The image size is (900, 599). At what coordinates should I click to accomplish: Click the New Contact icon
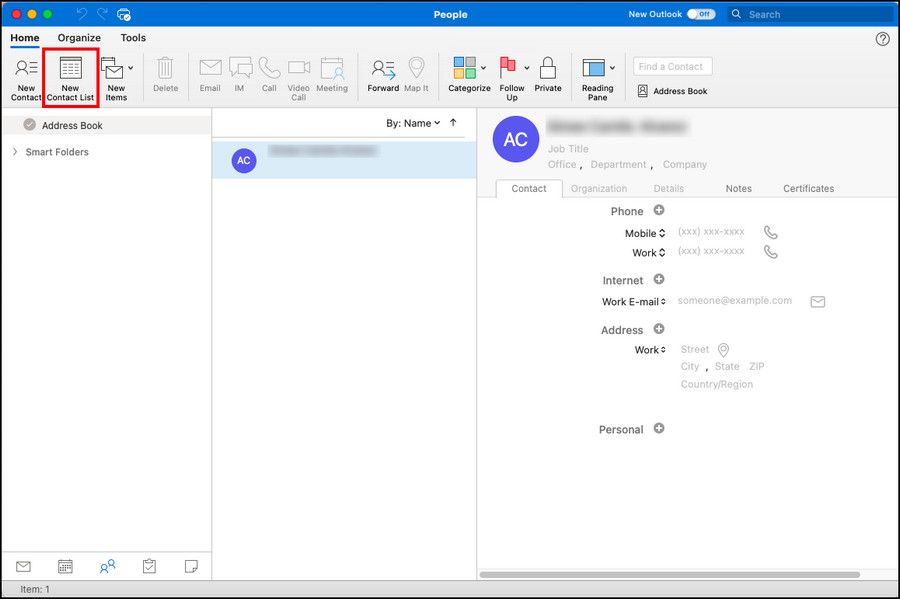pos(26,77)
